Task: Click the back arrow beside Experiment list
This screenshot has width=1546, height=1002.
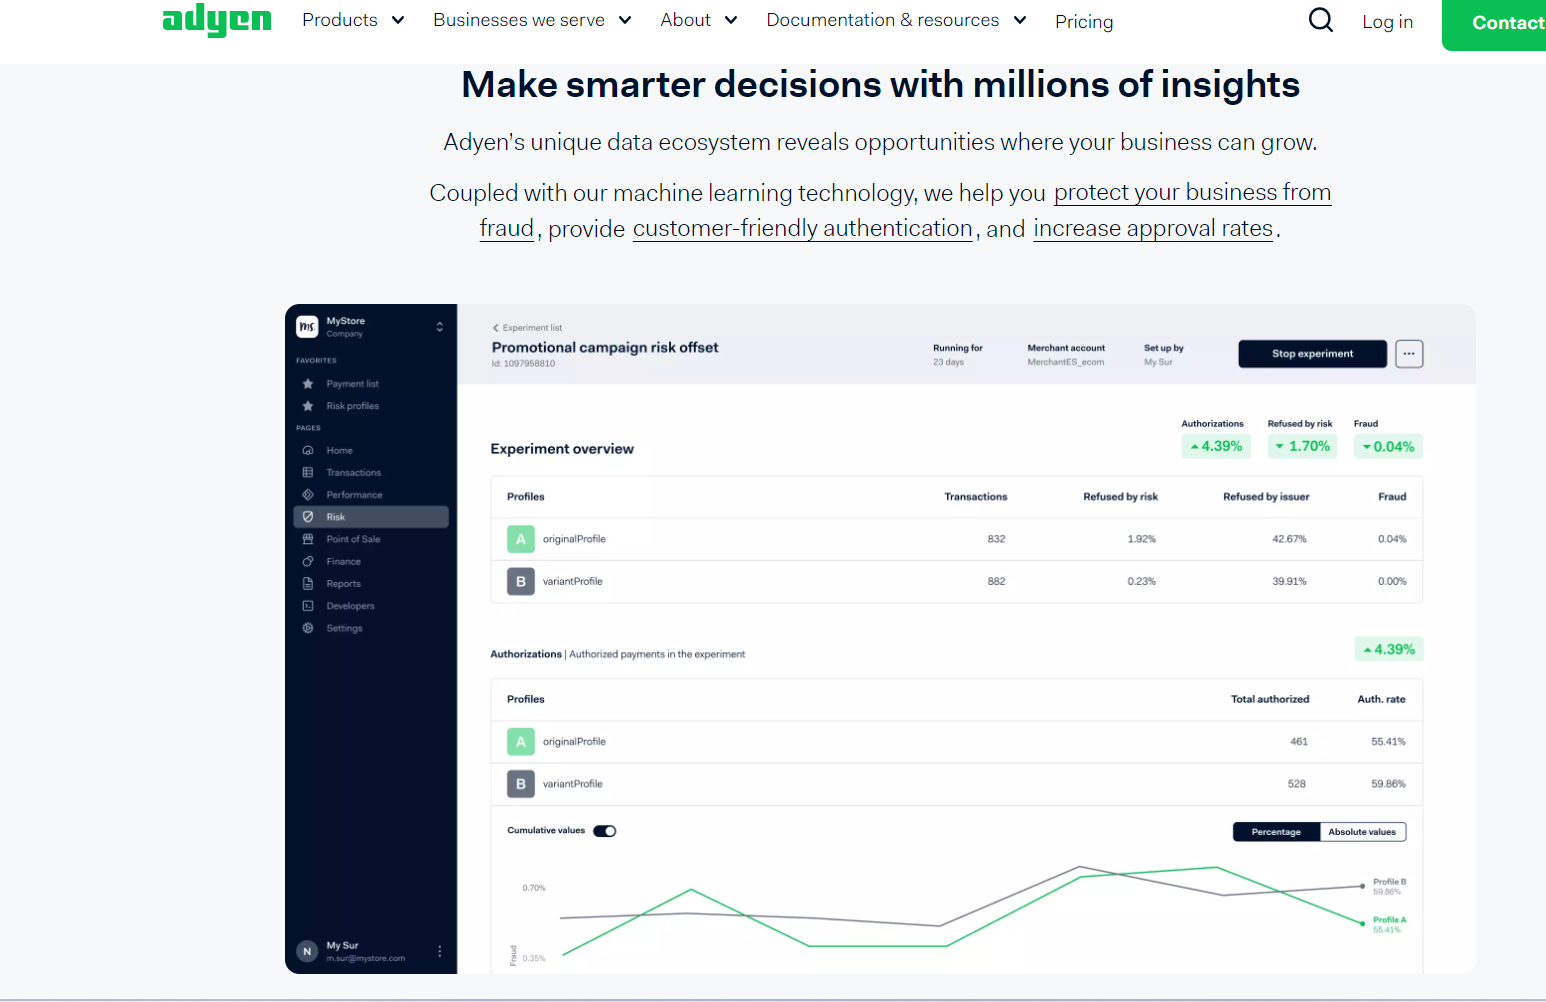Action: (x=495, y=328)
